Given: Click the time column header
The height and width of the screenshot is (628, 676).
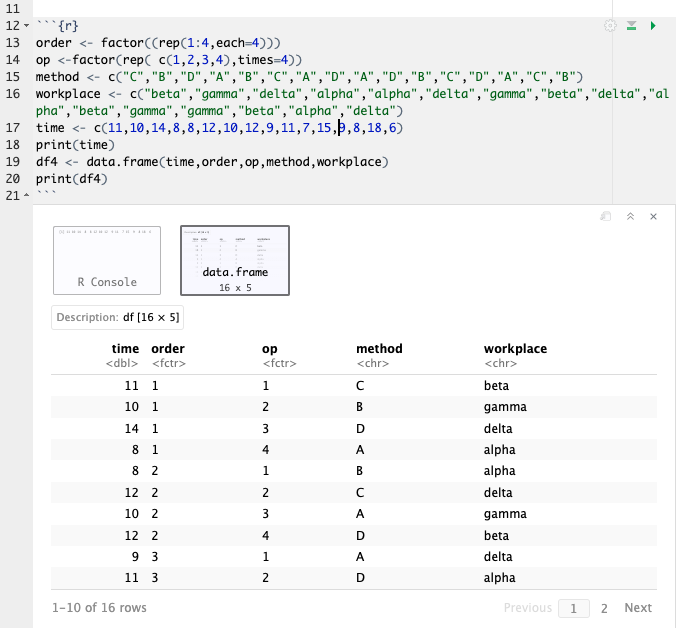Looking at the screenshot, I should (x=125, y=349).
